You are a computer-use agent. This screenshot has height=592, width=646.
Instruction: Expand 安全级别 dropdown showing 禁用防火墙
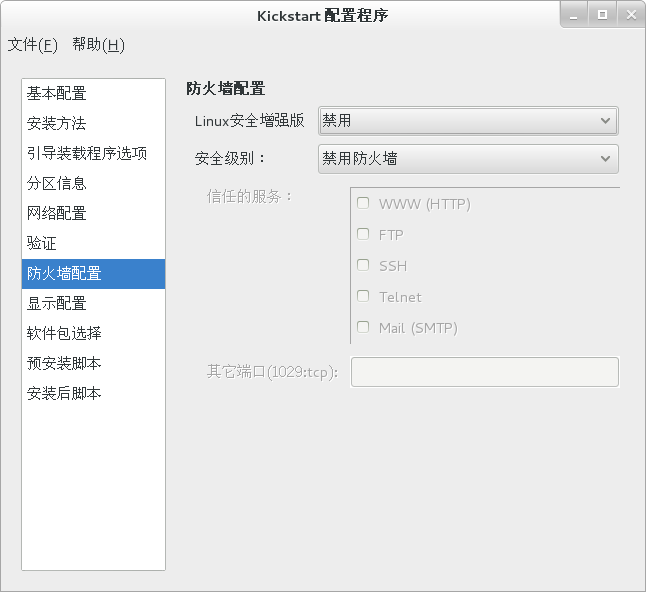pyautogui.click(x=468, y=159)
